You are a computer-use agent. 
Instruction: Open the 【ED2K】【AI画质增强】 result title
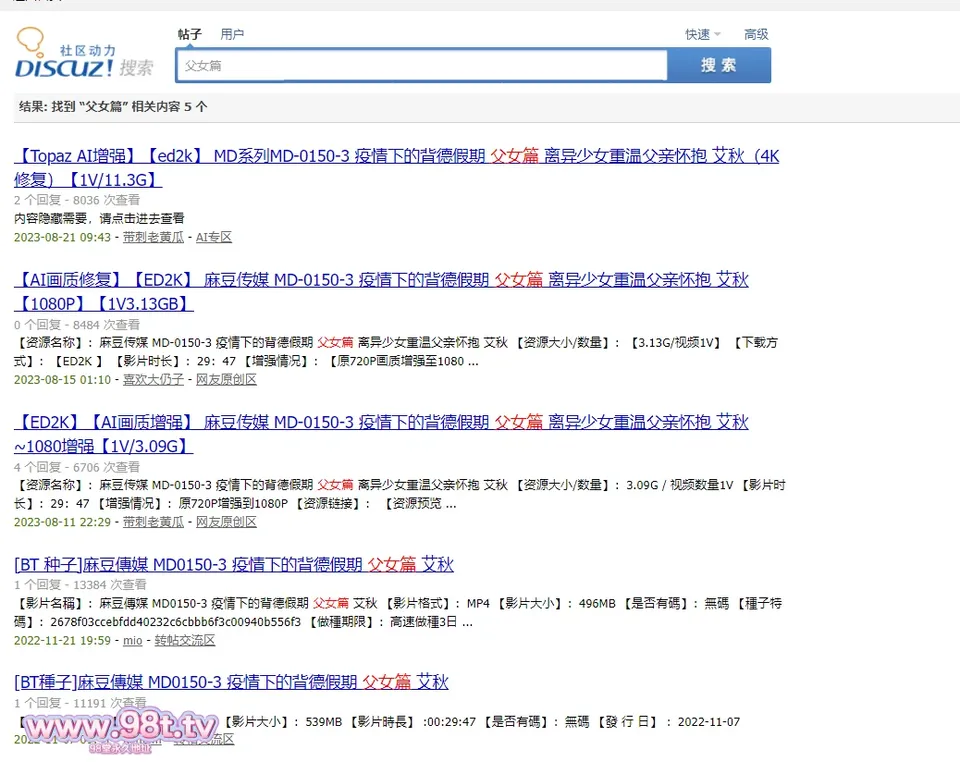pyautogui.click(x=381, y=433)
